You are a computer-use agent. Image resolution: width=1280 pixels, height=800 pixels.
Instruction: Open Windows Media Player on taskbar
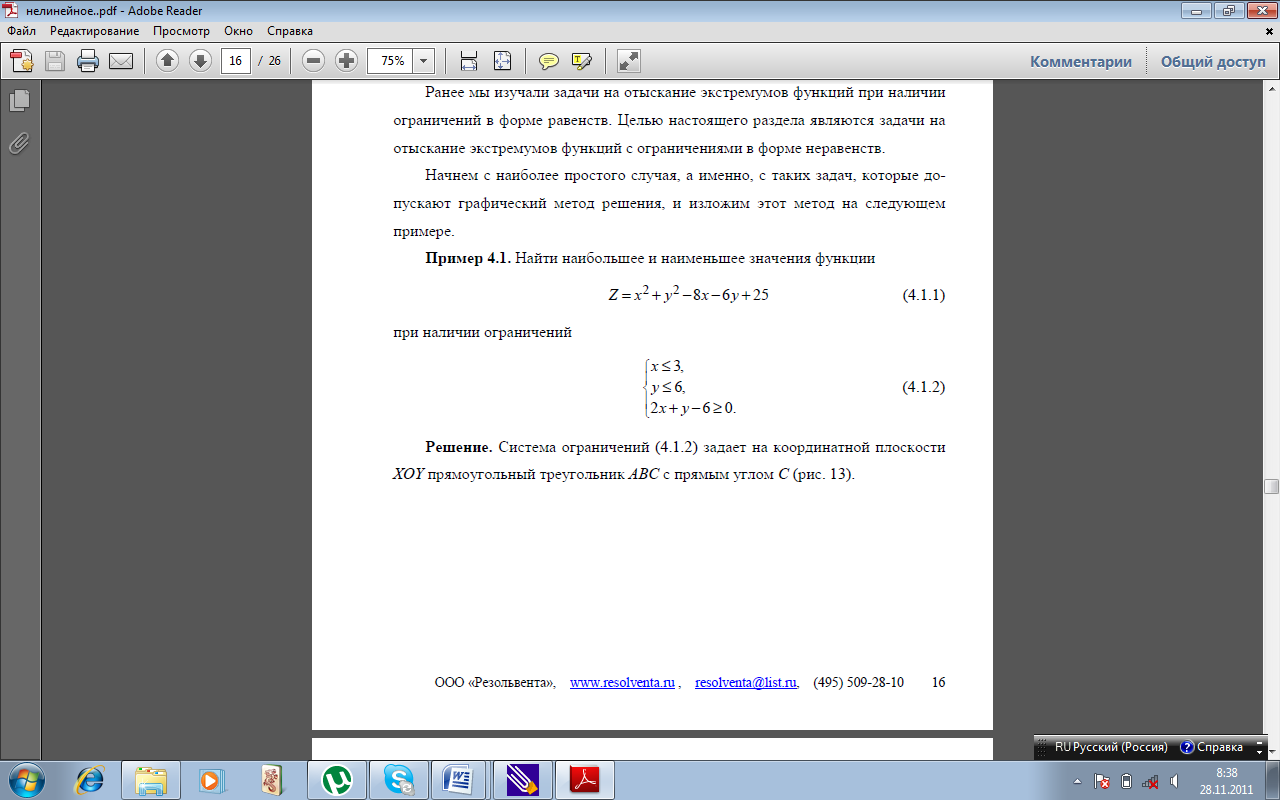tap(211, 780)
